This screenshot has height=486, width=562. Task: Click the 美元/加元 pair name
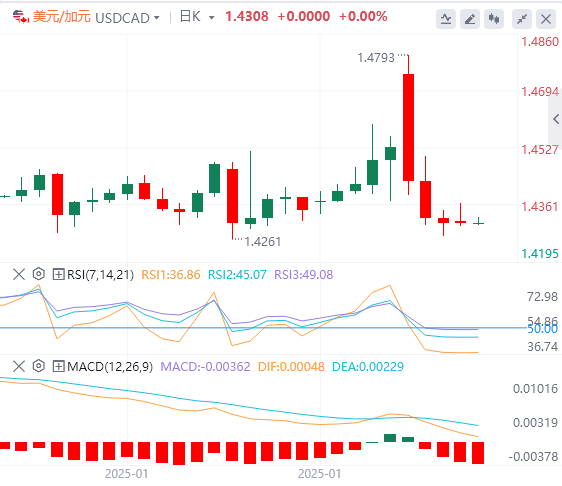coord(62,17)
